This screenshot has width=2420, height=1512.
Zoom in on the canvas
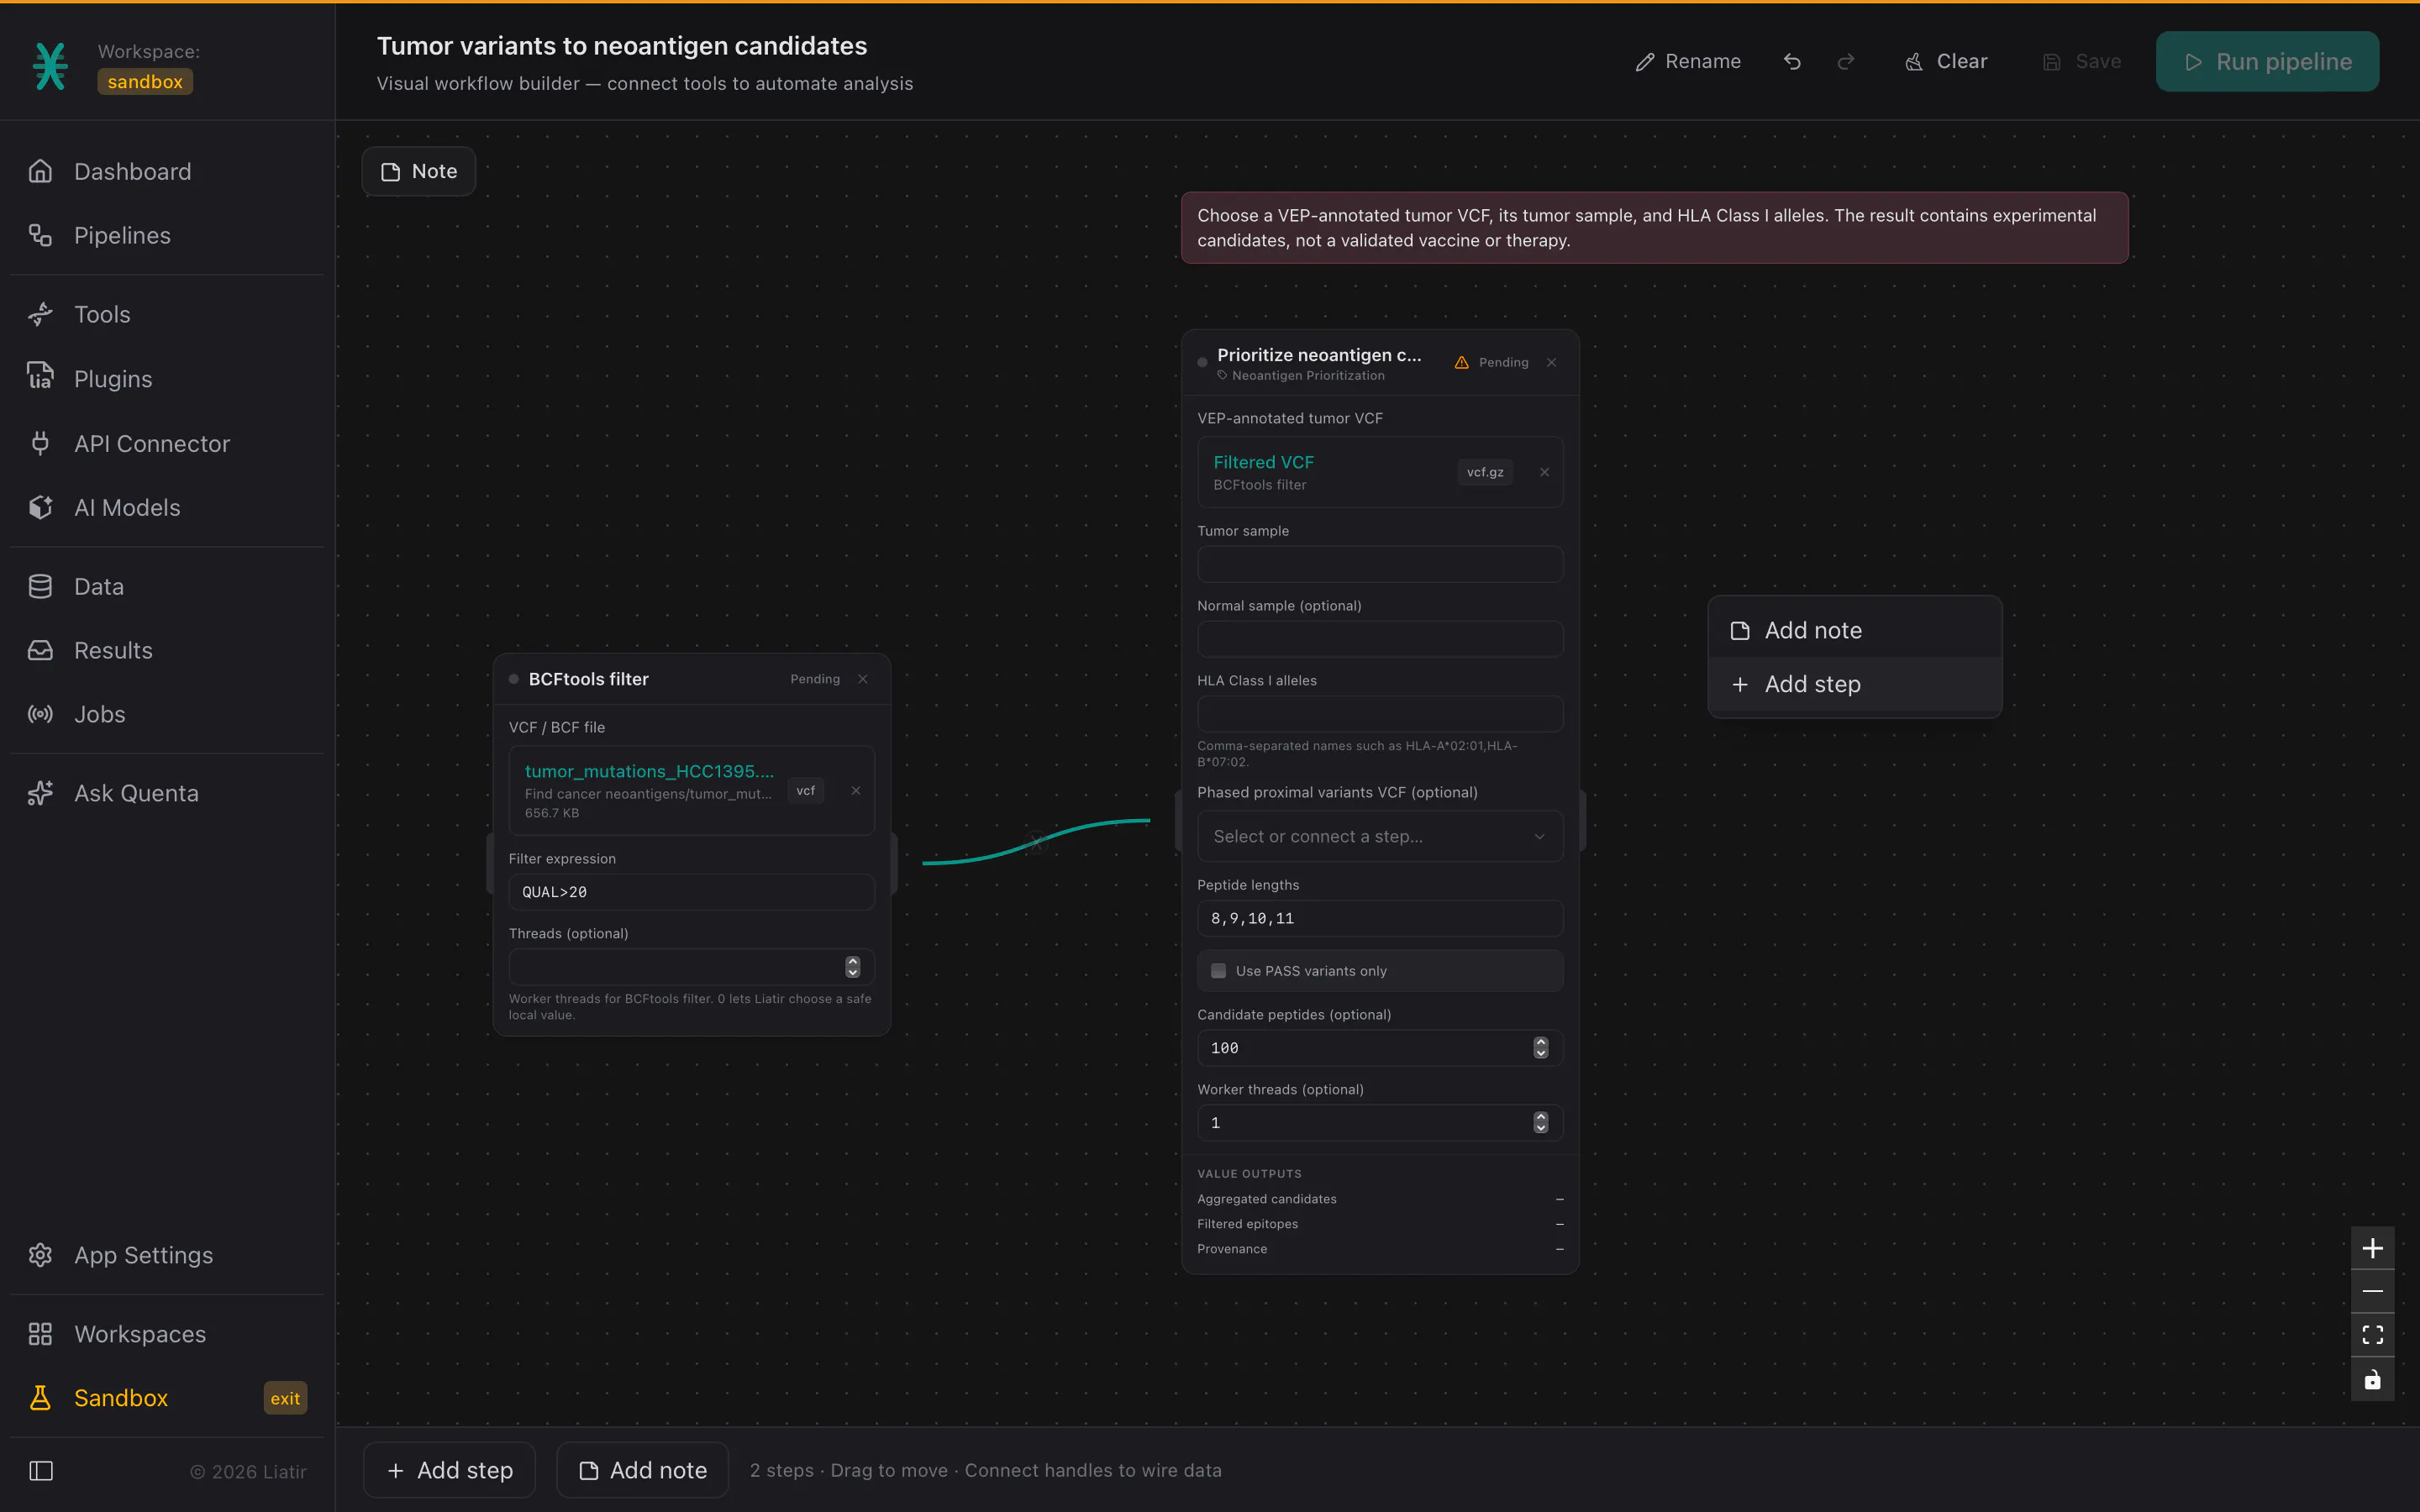click(2372, 1248)
